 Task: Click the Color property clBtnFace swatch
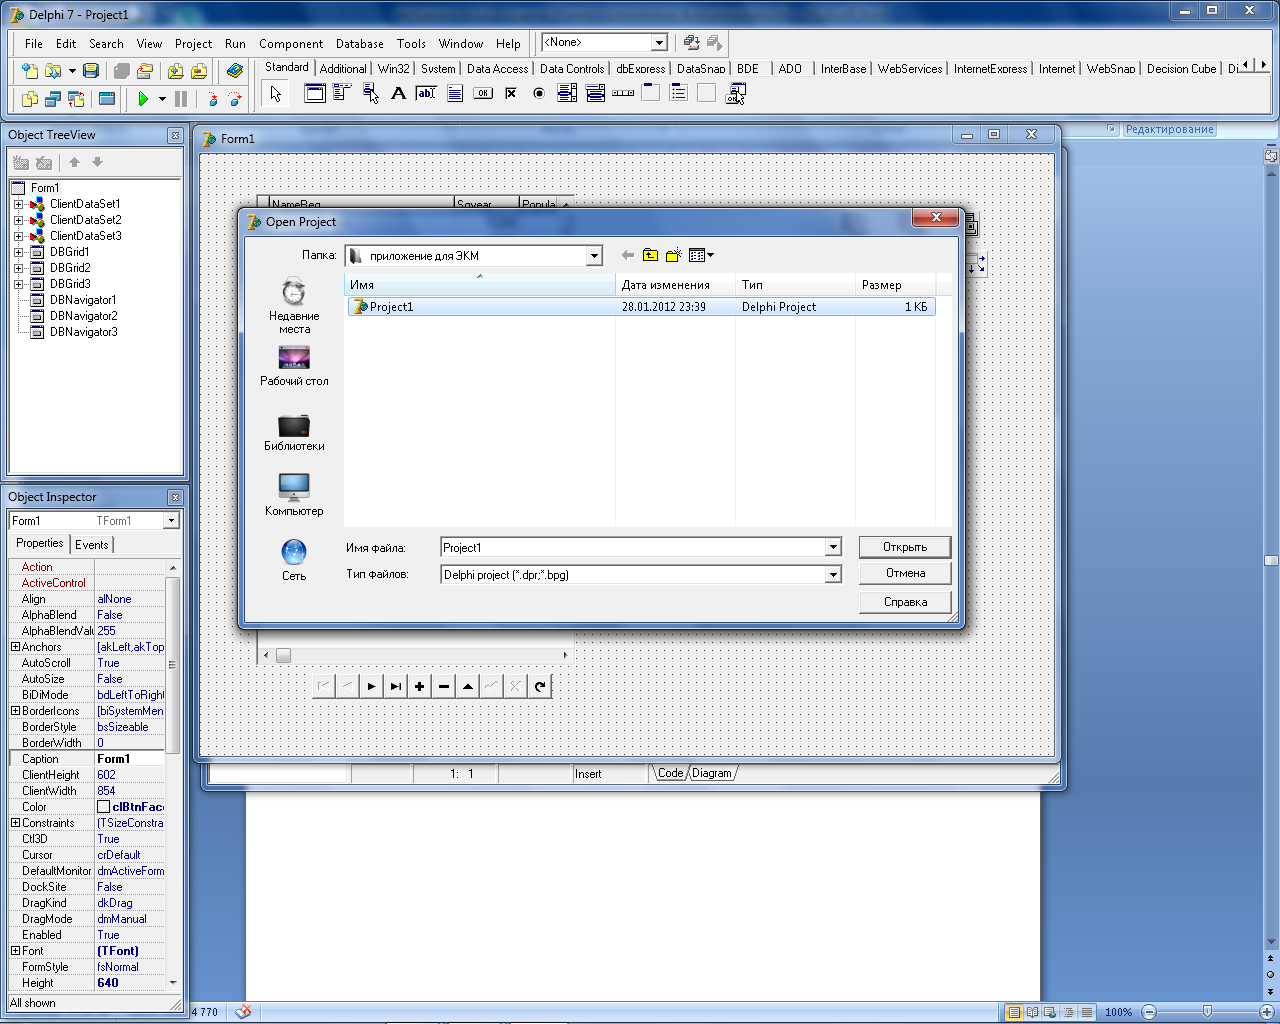(x=103, y=807)
